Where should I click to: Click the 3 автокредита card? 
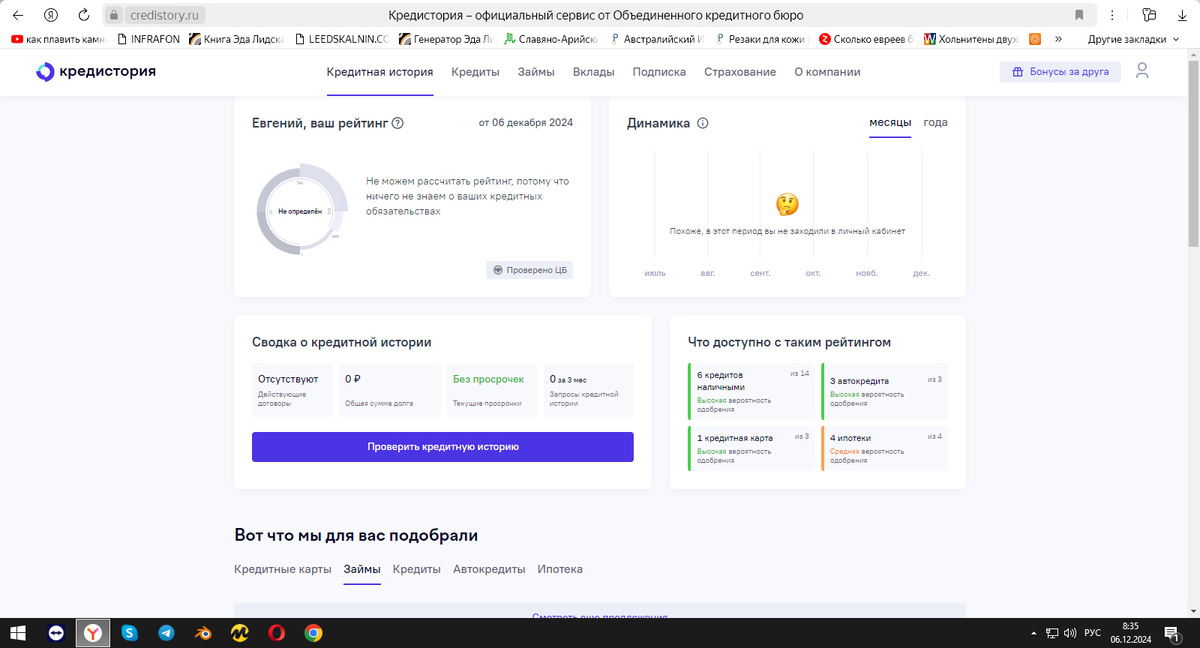pos(884,391)
